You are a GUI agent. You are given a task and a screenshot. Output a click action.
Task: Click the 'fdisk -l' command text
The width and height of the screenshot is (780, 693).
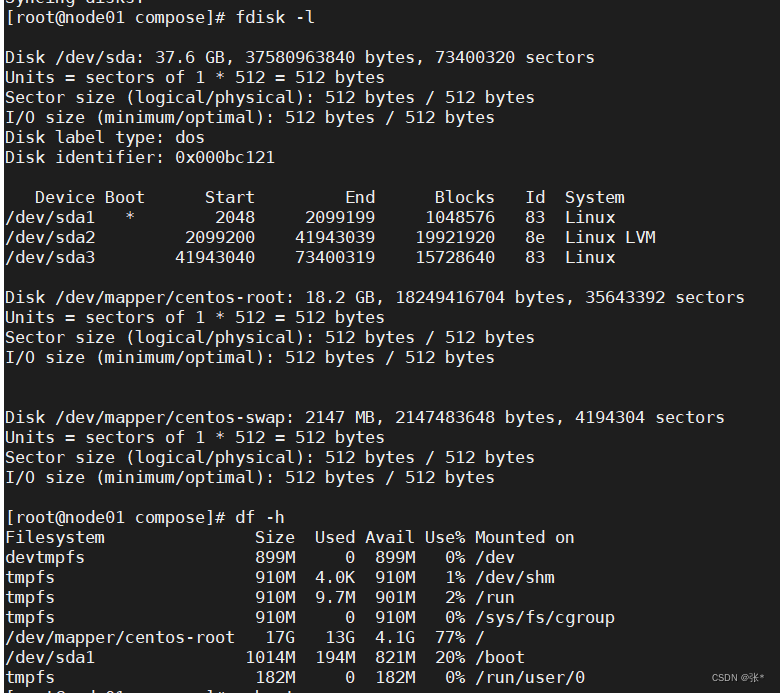coord(275,17)
